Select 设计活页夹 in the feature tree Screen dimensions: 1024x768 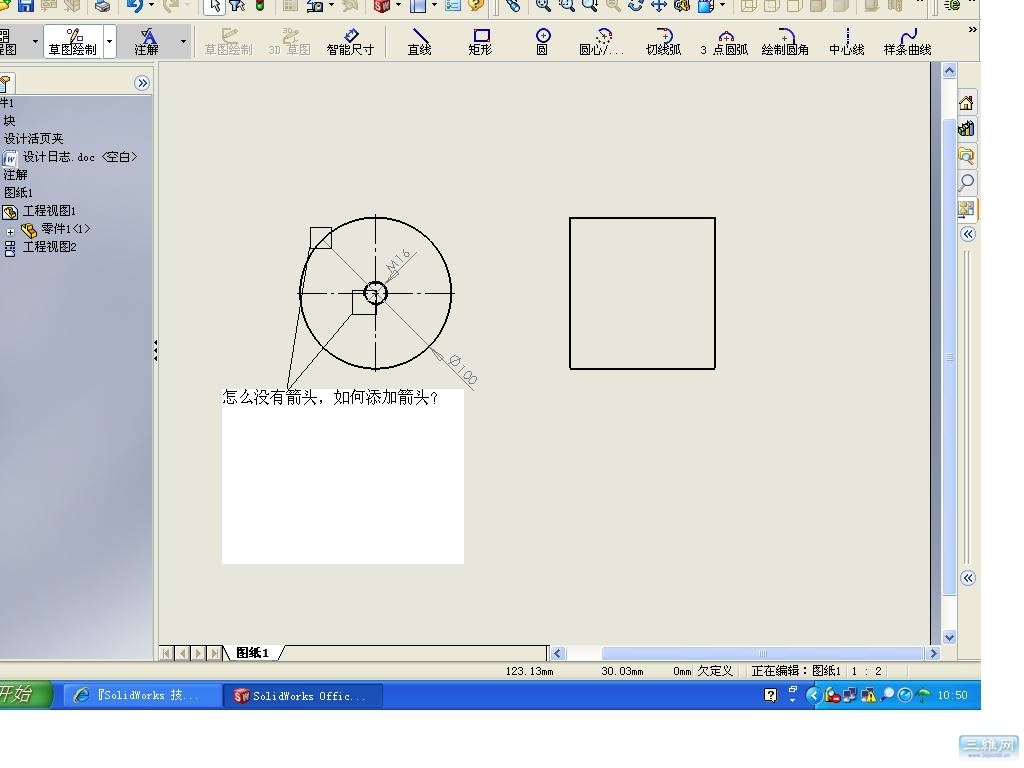coord(33,139)
